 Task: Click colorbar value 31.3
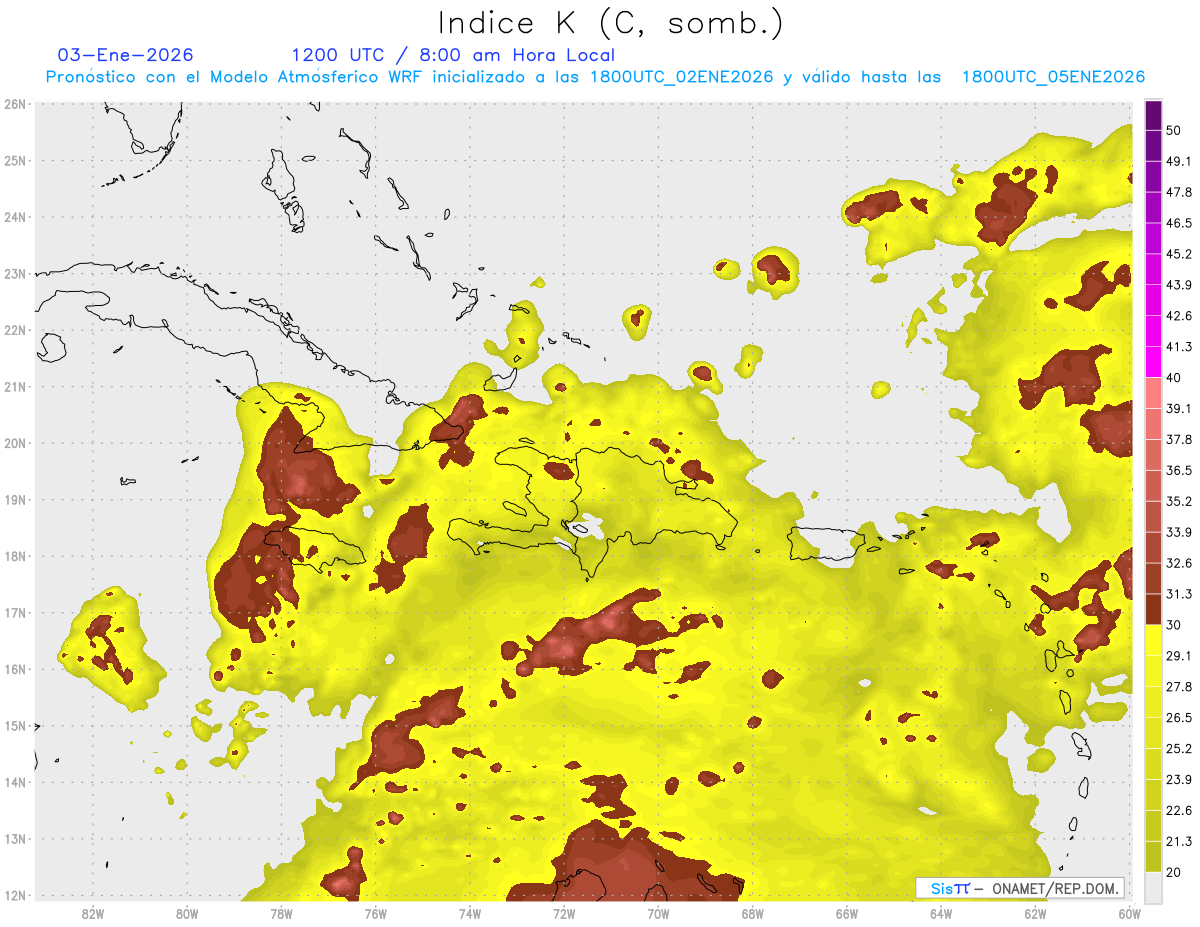tap(1178, 594)
